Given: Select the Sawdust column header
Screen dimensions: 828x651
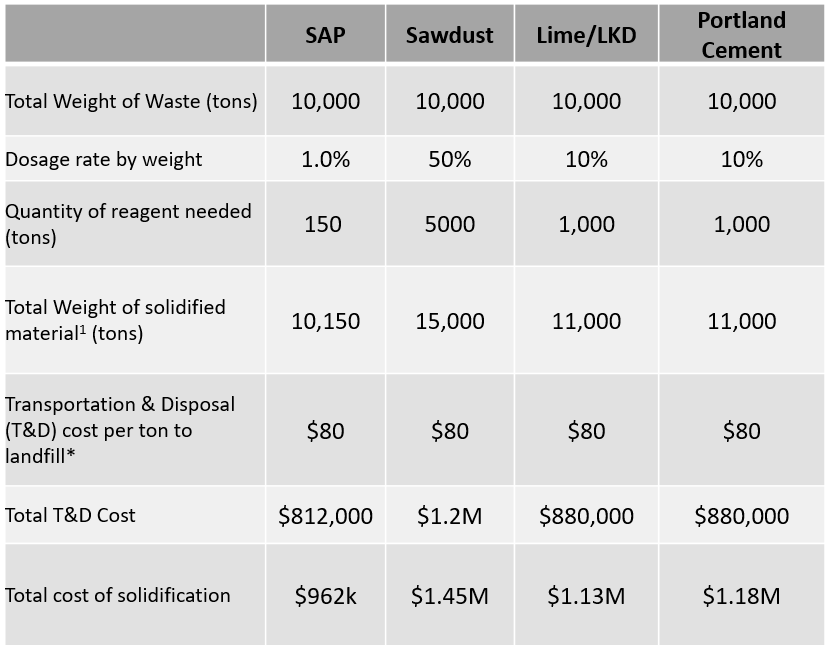Looking at the screenshot, I should click(x=449, y=35).
